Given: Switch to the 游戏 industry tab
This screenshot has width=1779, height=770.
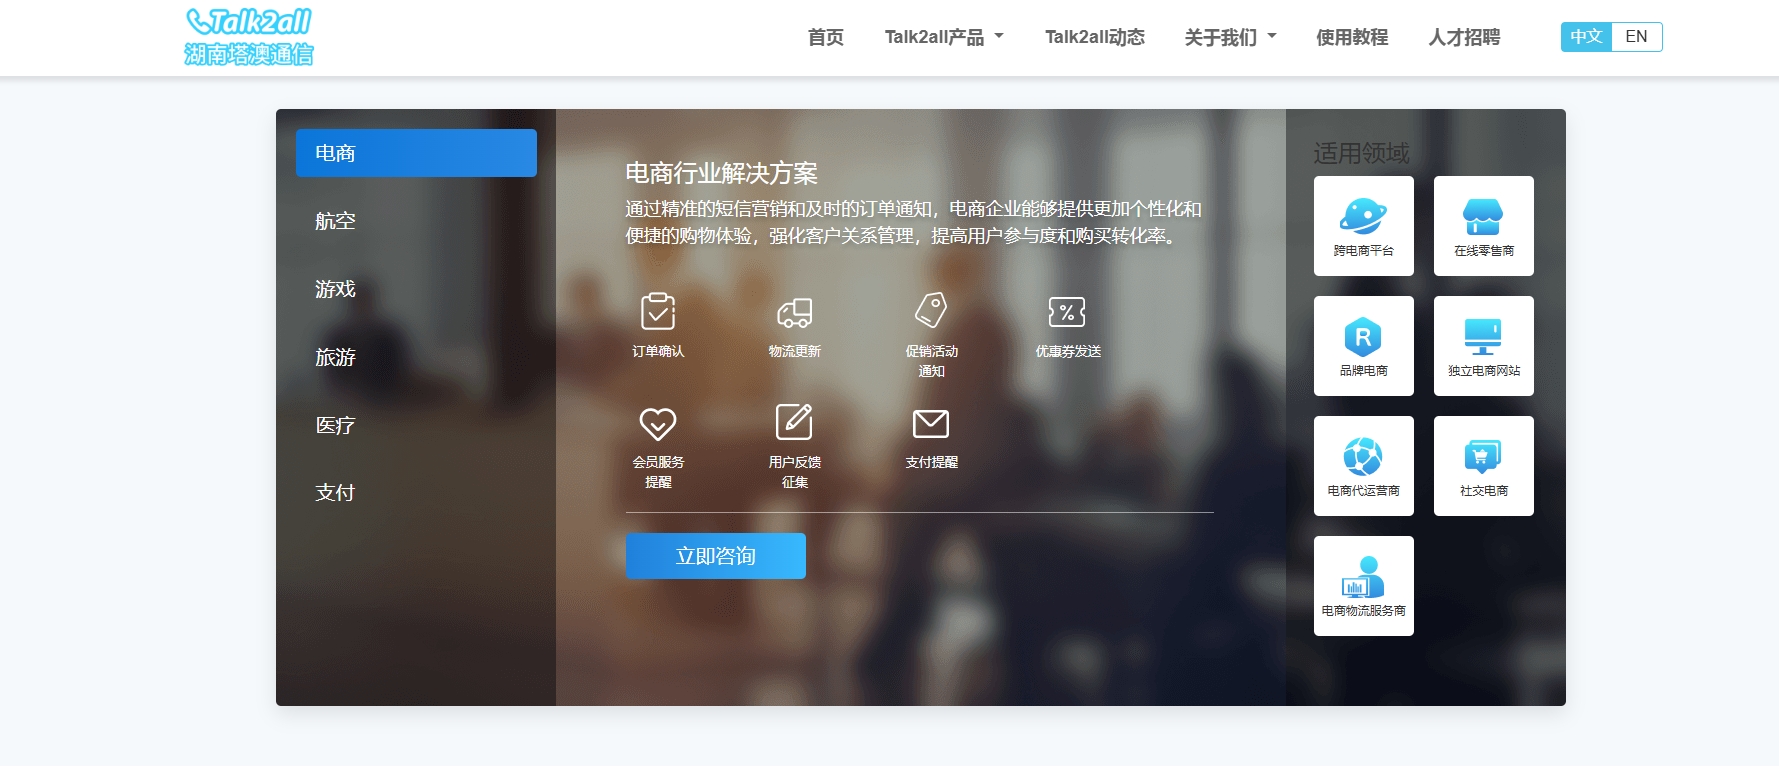Looking at the screenshot, I should (x=336, y=289).
